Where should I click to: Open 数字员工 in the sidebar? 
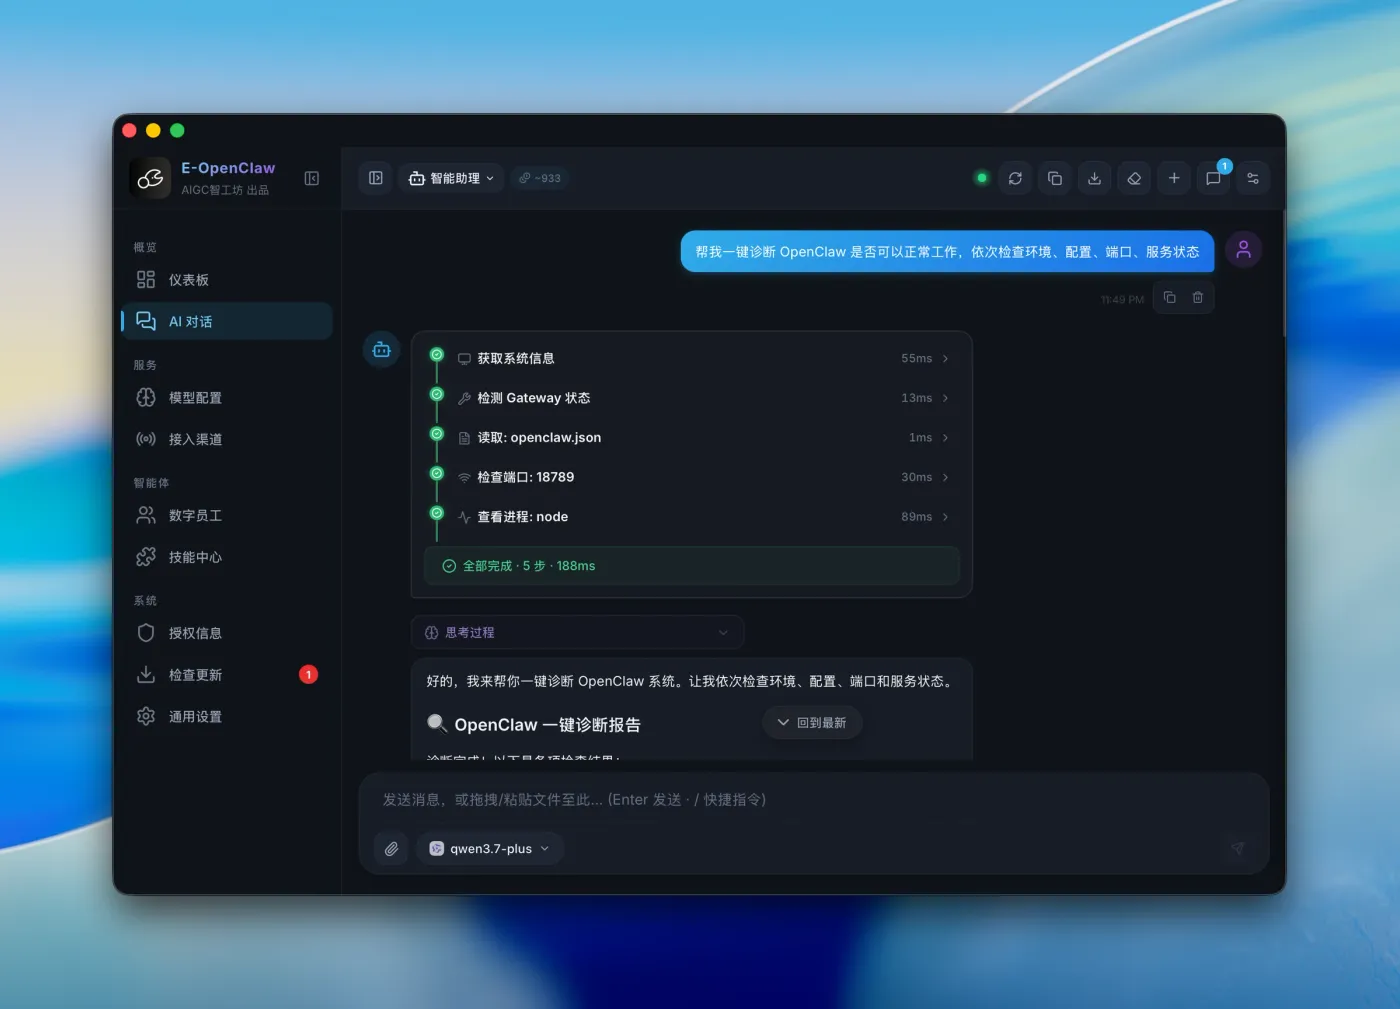pyautogui.click(x=227, y=515)
